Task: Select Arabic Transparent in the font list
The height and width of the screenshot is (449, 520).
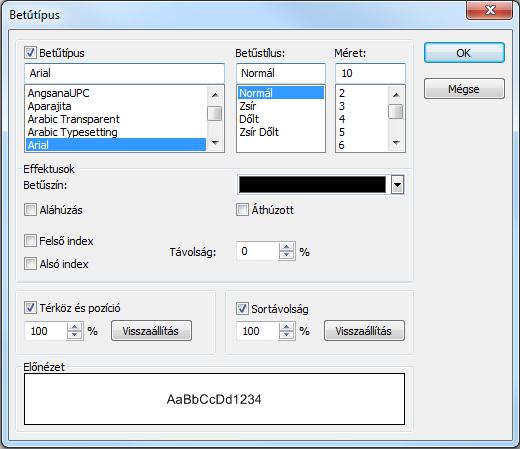Action: [x=116, y=119]
